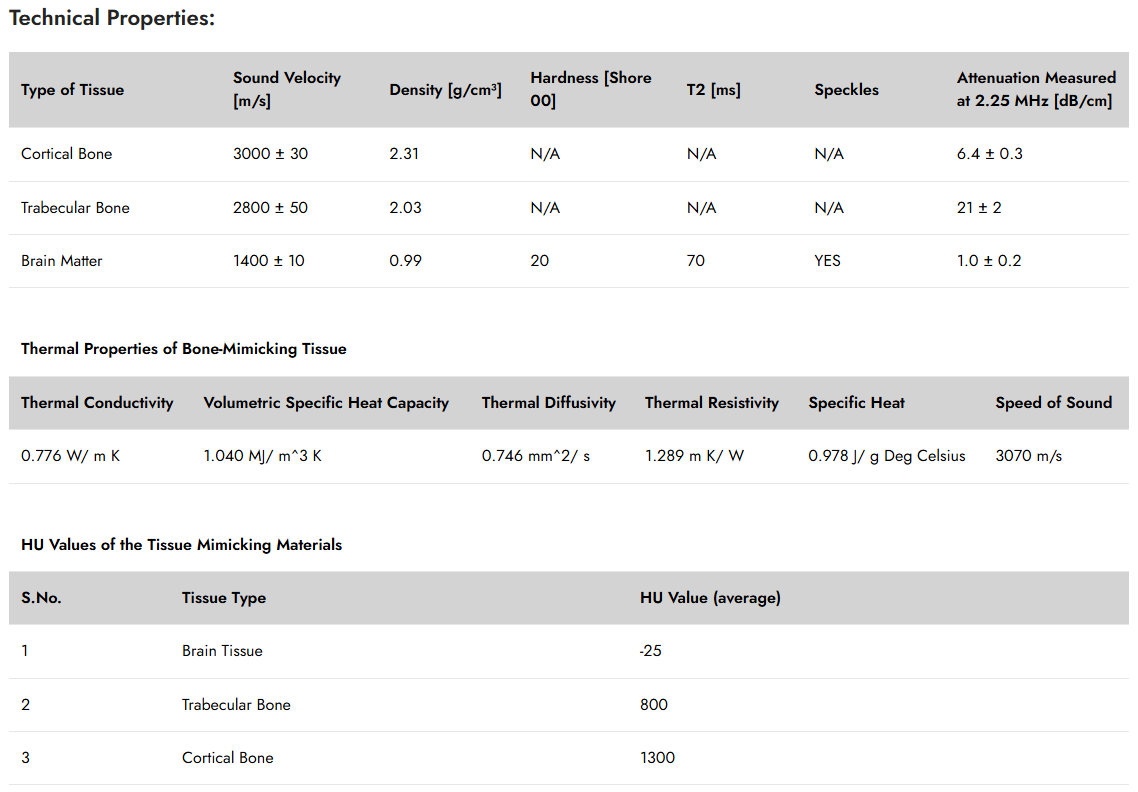Click the Sound Velocity column header
The image size is (1138, 792).
click(287, 89)
